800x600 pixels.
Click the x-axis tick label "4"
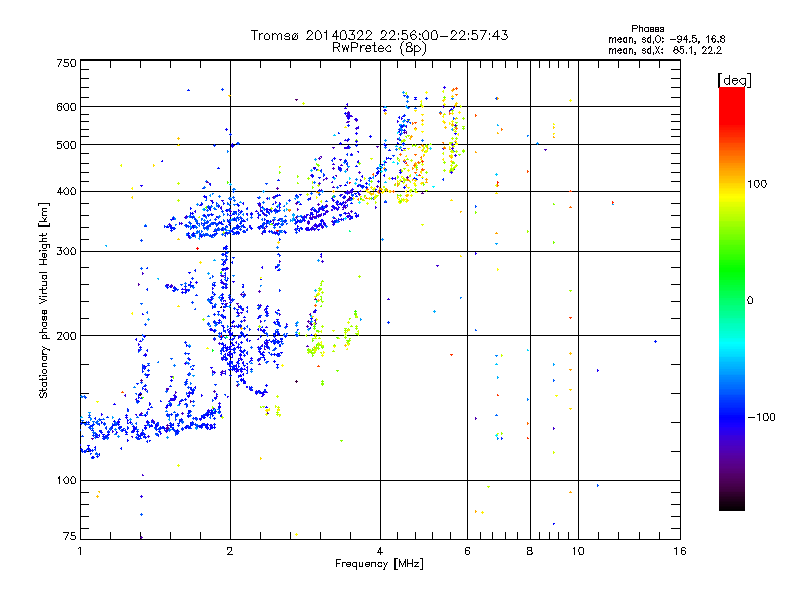[380, 551]
